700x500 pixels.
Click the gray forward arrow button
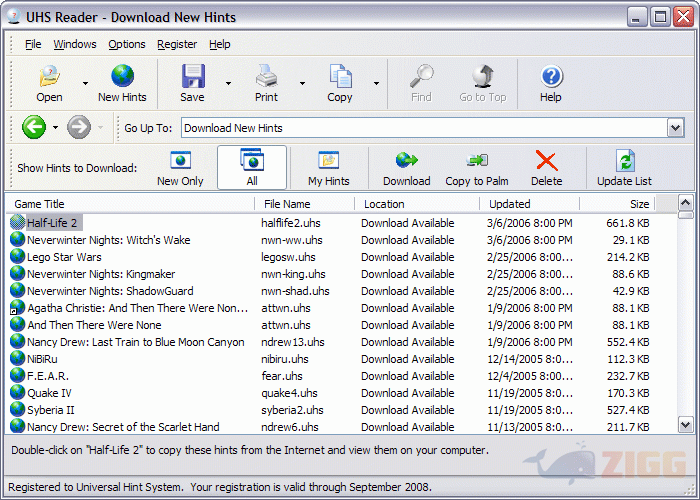pos(79,127)
